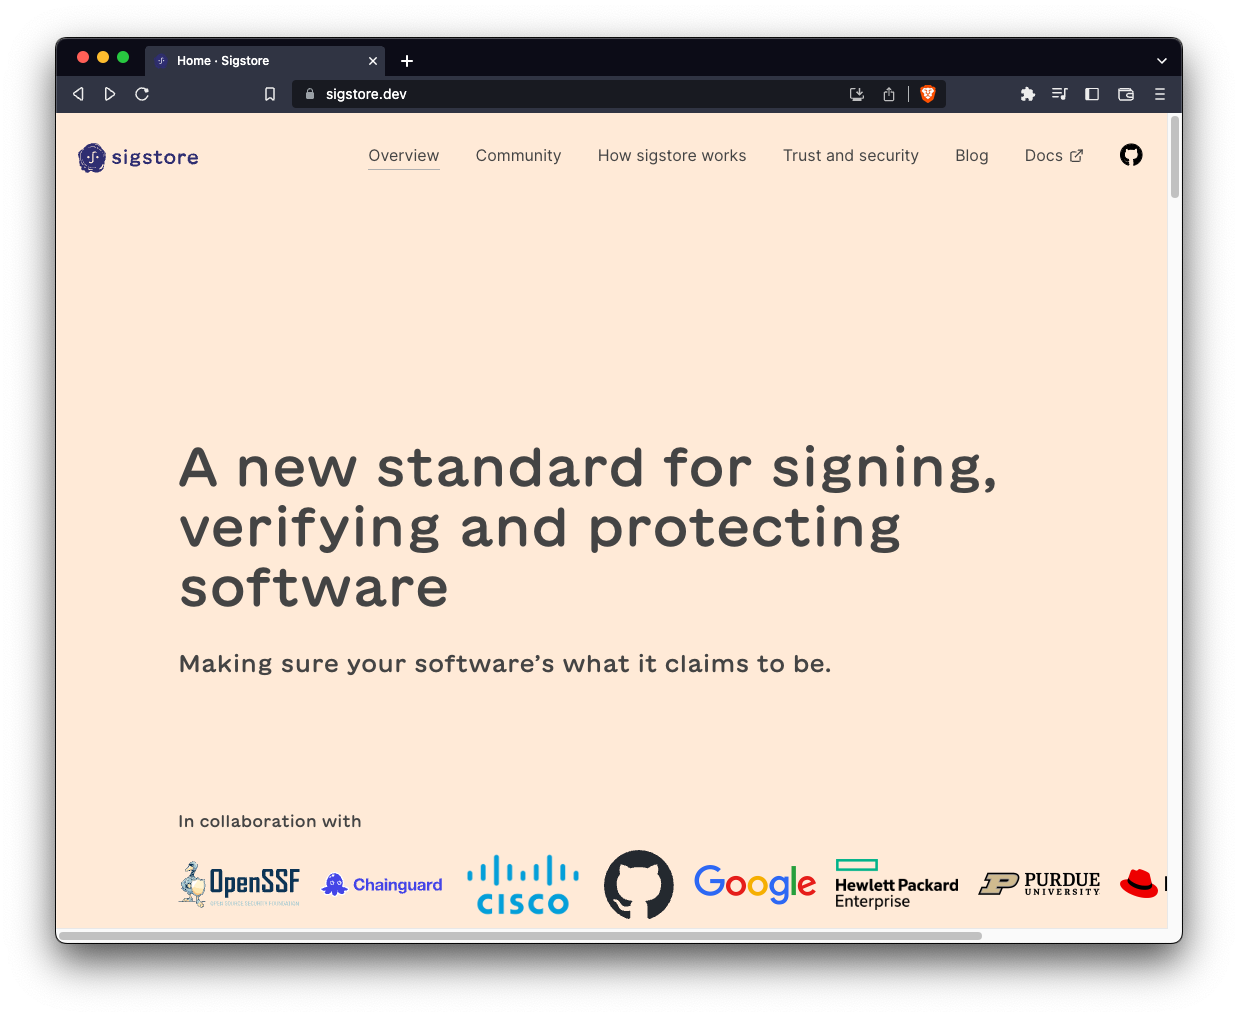The image size is (1238, 1017).
Task: Open the external Docs link
Action: pos(1054,156)
